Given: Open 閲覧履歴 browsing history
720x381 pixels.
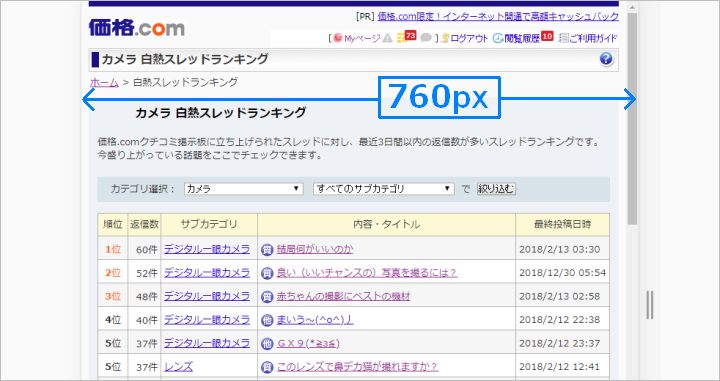Looking at the screenshot, I should click(x=522, y=39).
